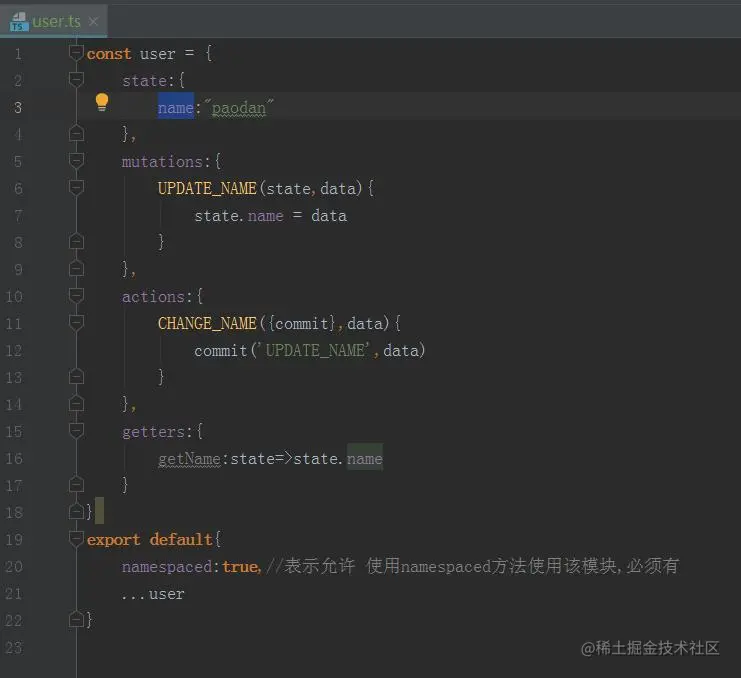
Task: Click the 'true' value on line 20
Action: pos(240,566)
